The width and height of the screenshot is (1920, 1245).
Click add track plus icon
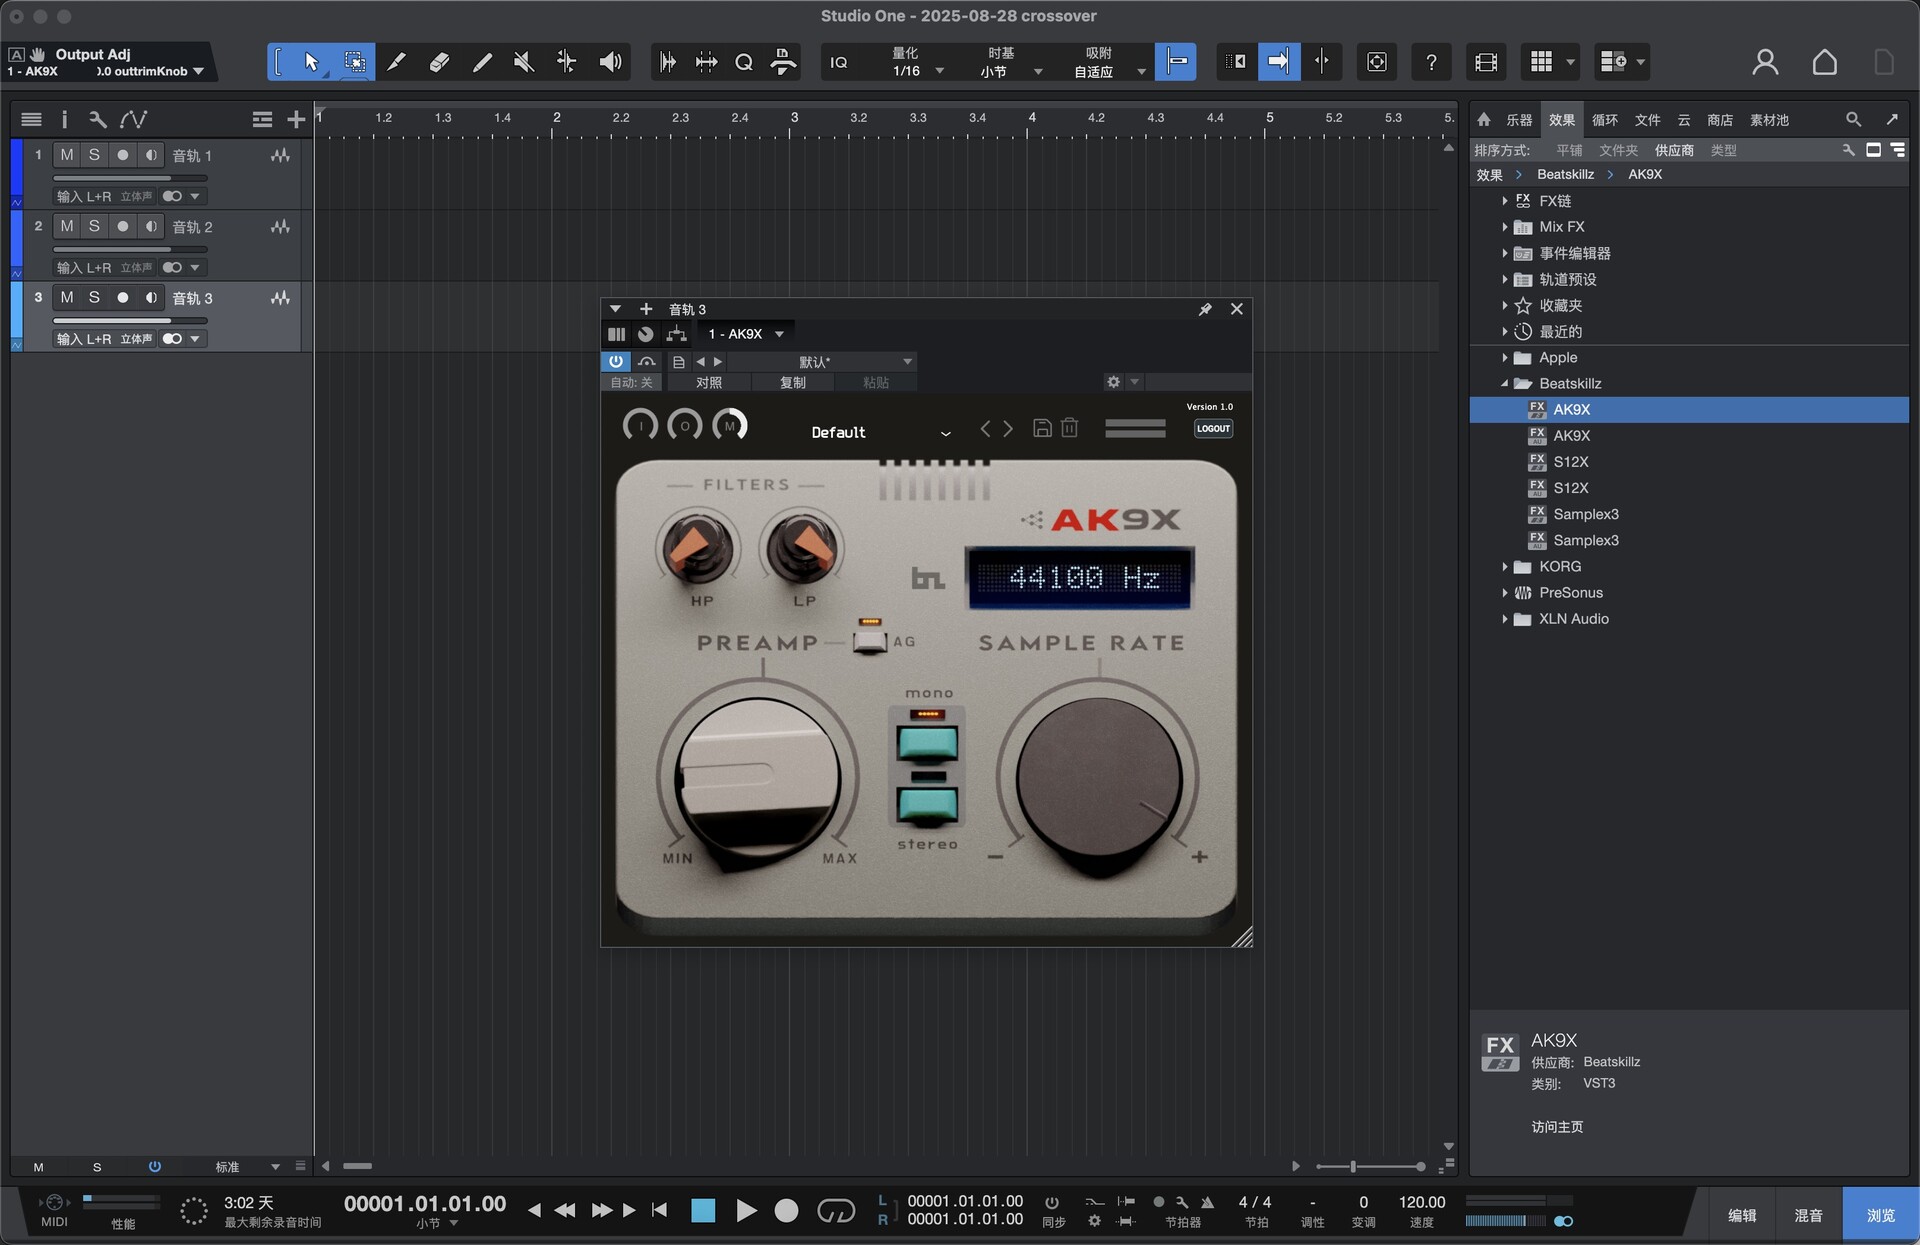click(295, 120)
